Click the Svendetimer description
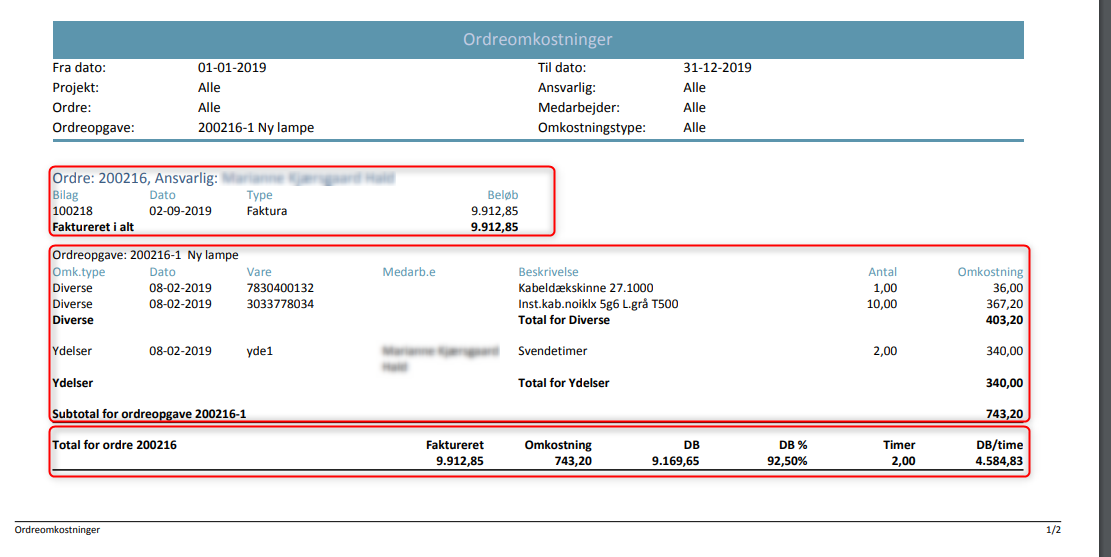The width and height of the screenshot is (1111, 557). (x=553, y=351)
